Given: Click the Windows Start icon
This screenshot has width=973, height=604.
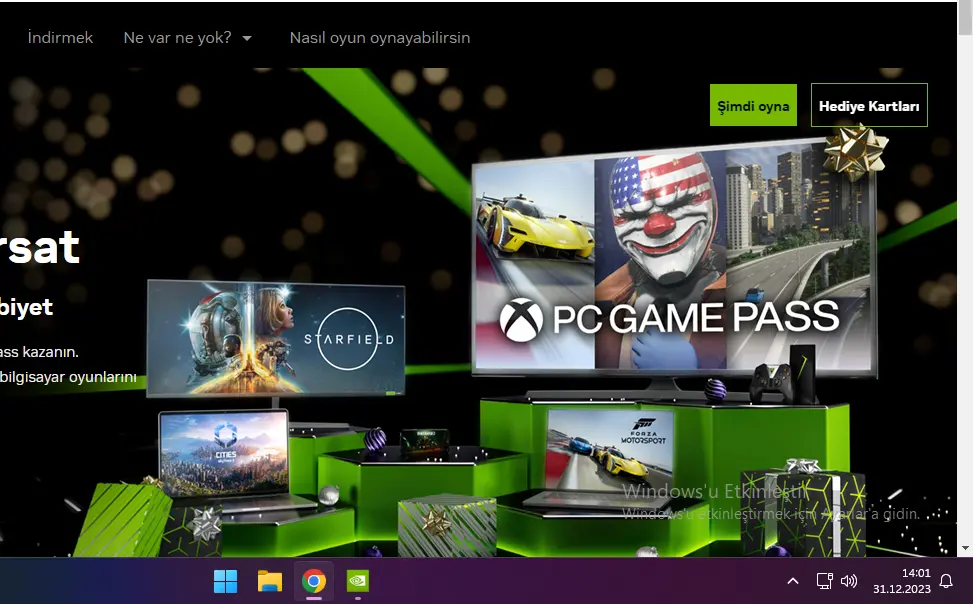Looking at the screenshot, I should click(225, 582).
